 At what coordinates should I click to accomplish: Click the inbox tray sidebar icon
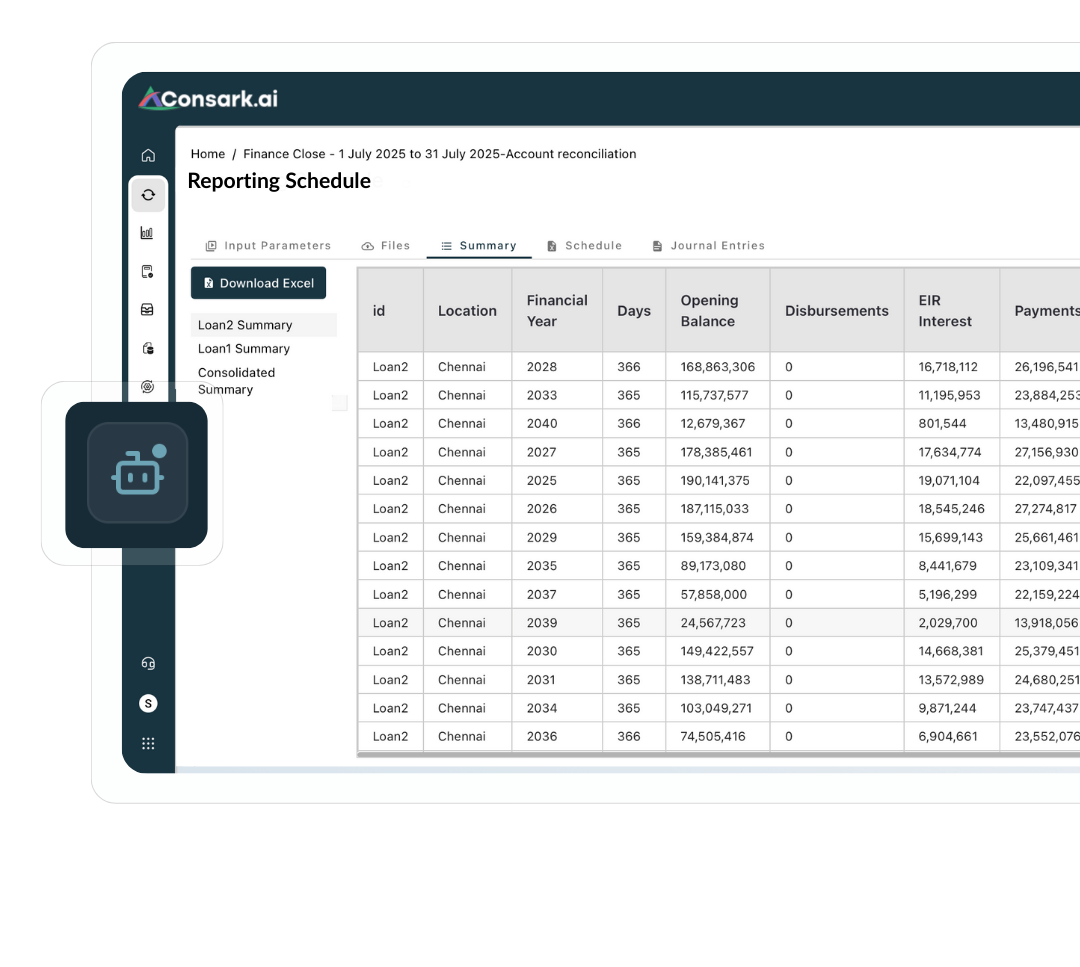[x=148, y=310]
